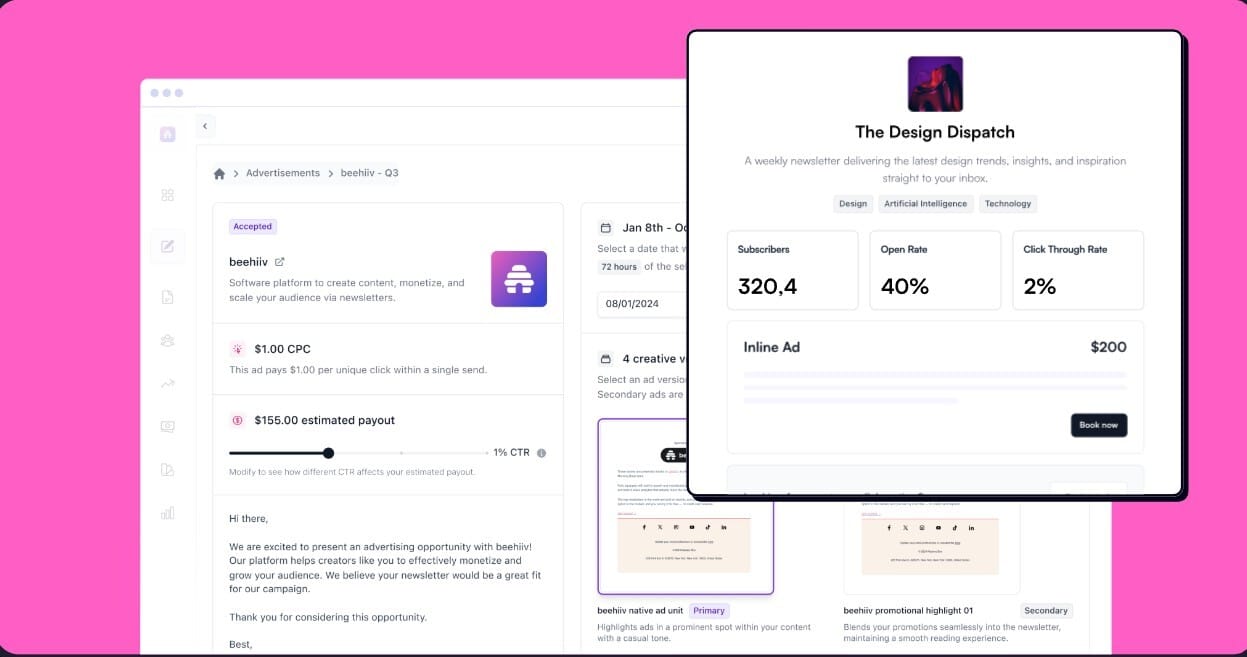1247x657 pixels.
Task: Click the calendar icon beside 4 creative
Action: 605,359
